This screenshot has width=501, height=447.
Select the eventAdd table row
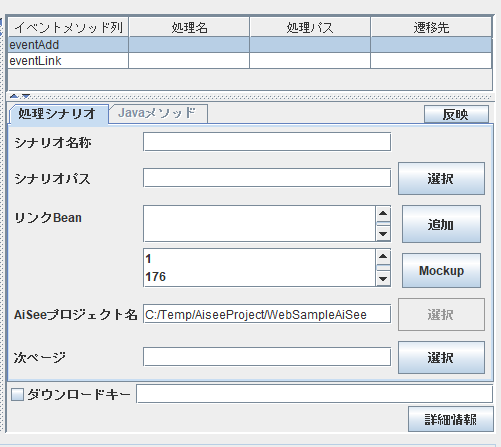click(x=250, y=45)
